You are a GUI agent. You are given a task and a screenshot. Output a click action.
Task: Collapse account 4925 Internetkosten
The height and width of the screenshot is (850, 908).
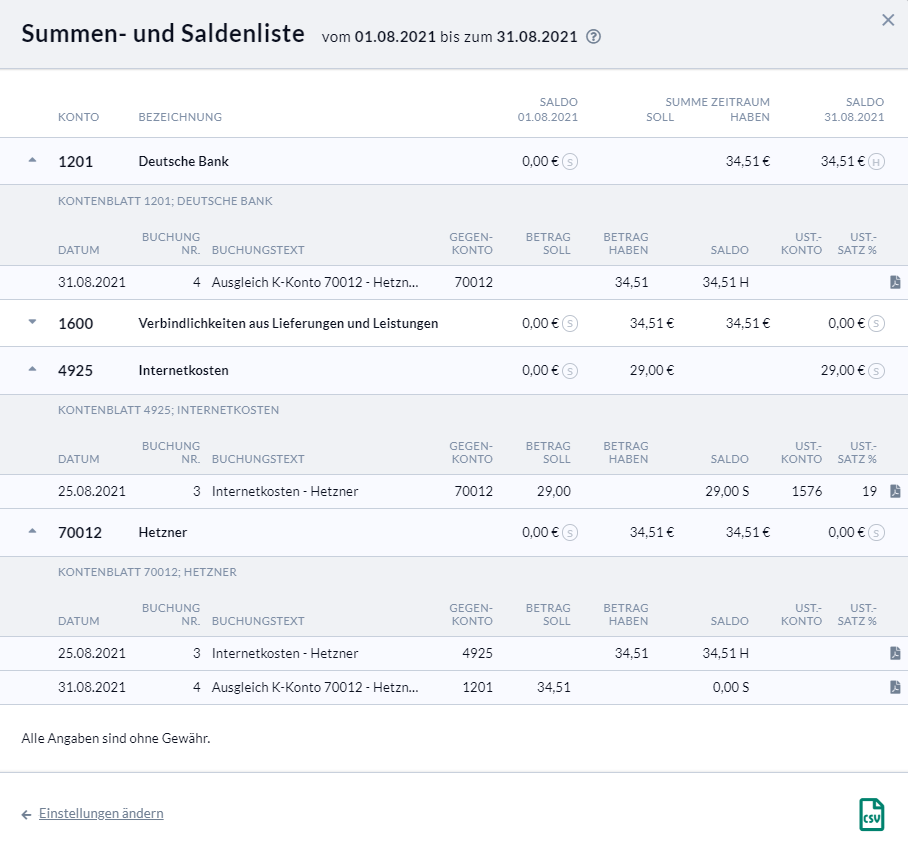coord(32,370)
